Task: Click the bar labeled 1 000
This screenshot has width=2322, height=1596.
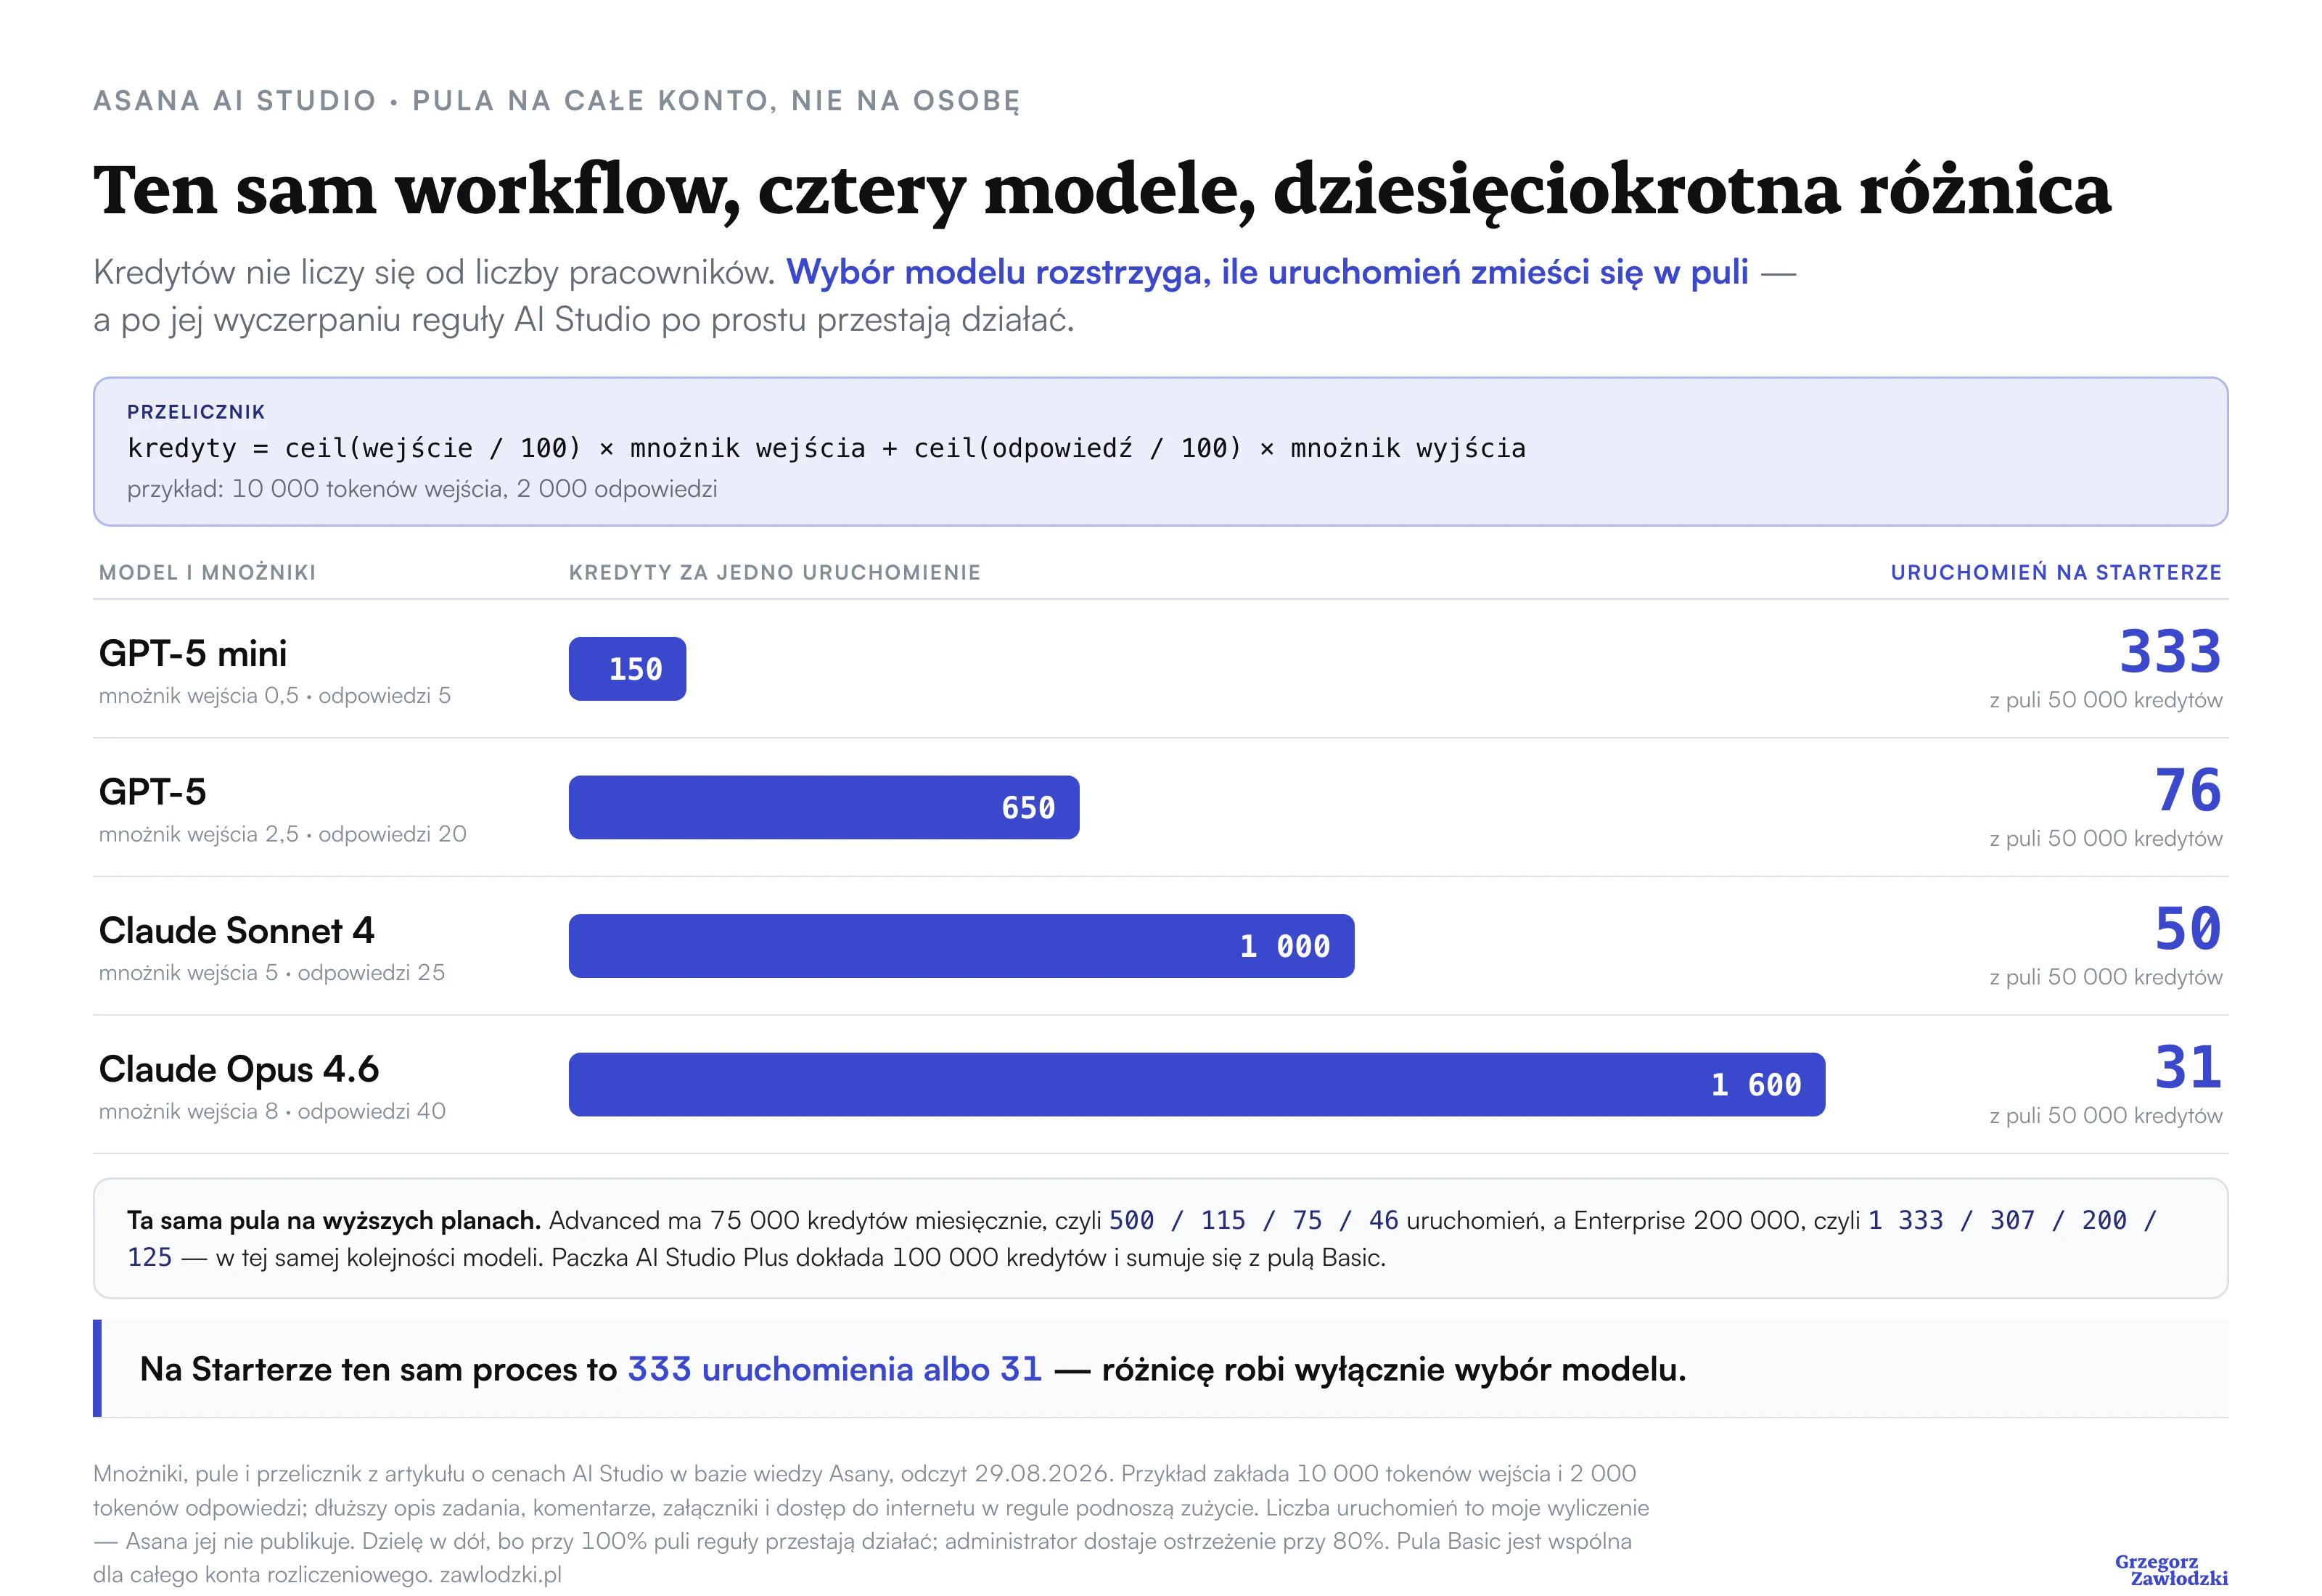Action: pyautogui.click(x=962, y=946)
